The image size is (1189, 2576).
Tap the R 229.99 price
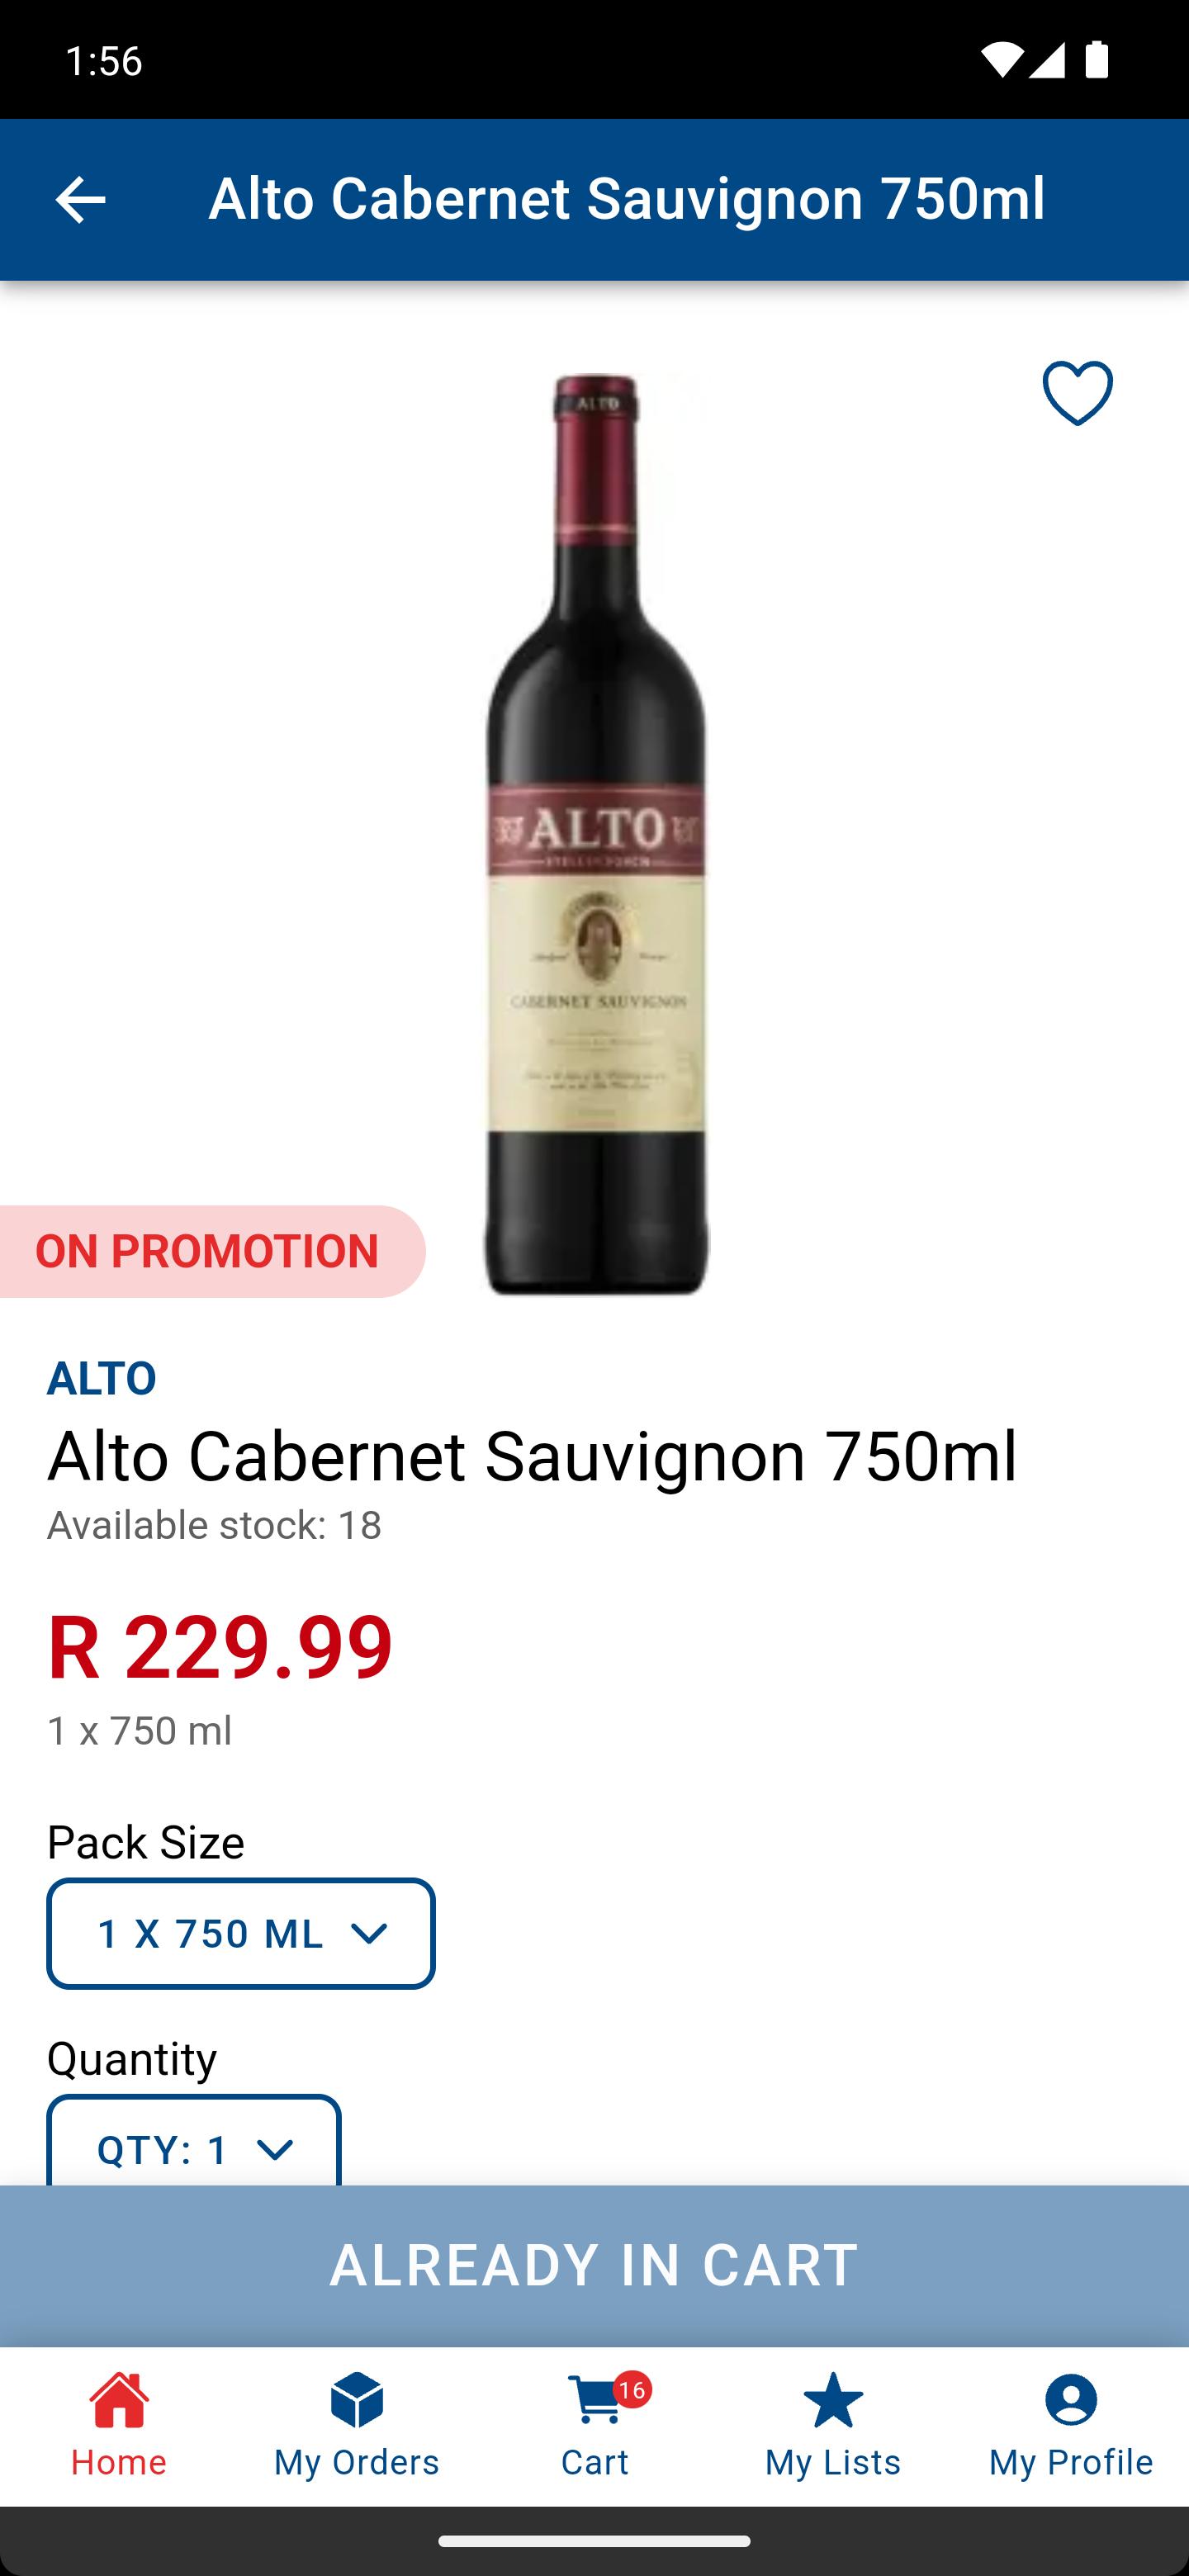(x=220, y=1646)
